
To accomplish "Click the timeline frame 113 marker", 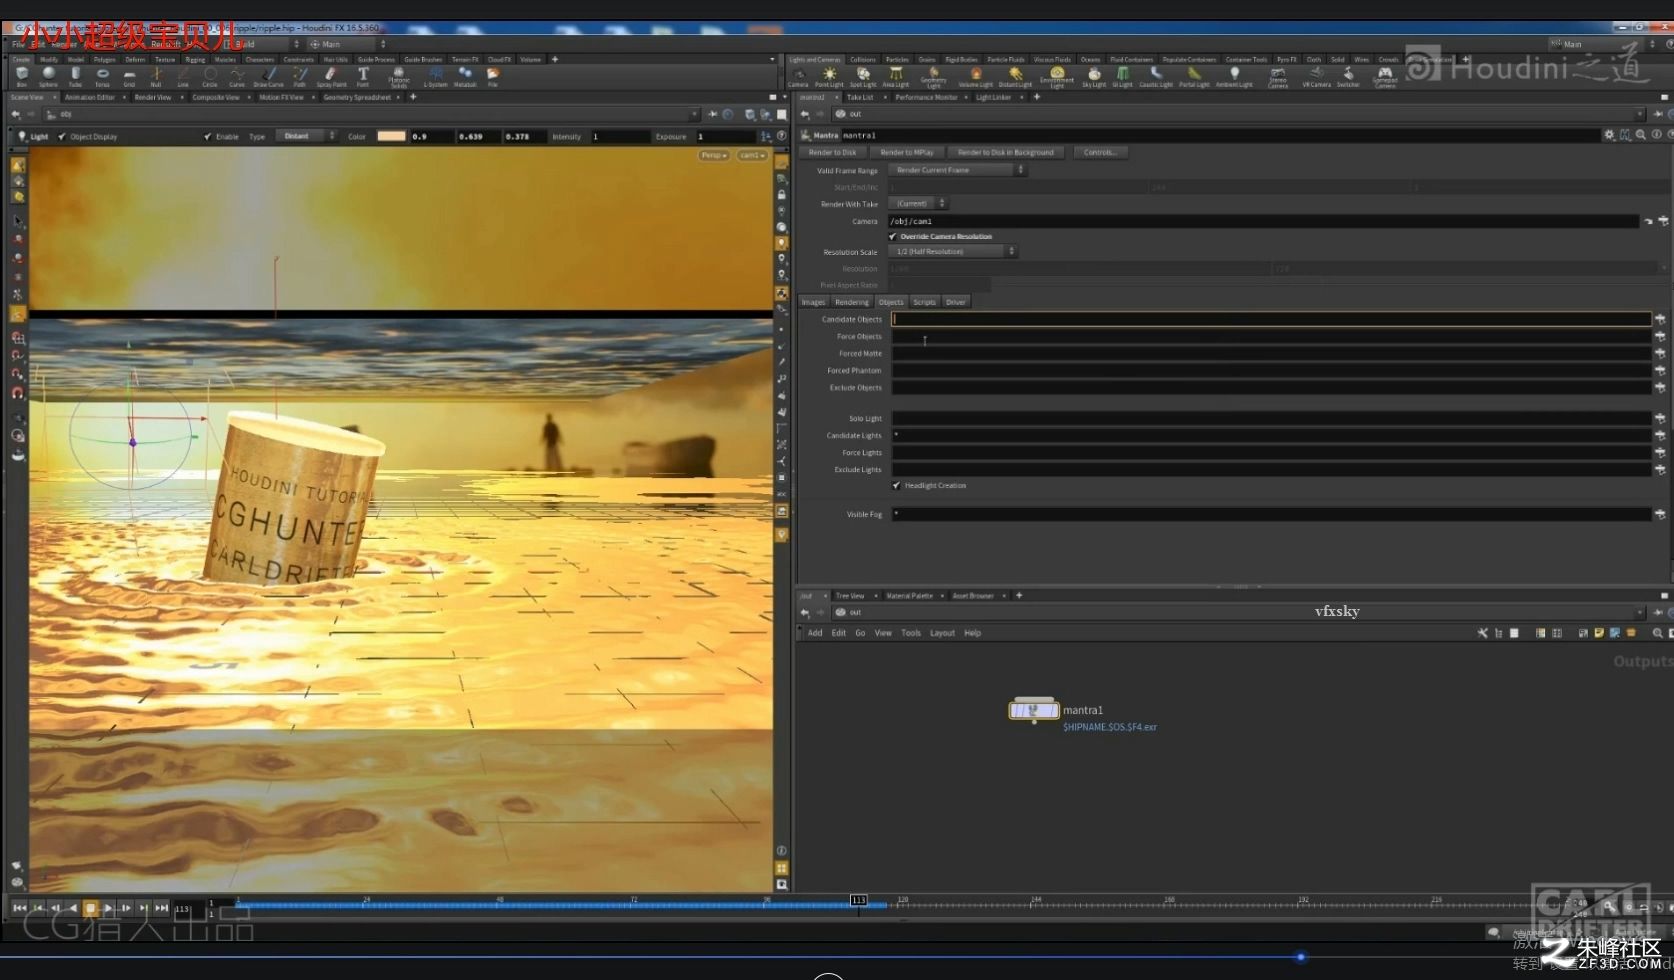I will click(x=858, y=900).
